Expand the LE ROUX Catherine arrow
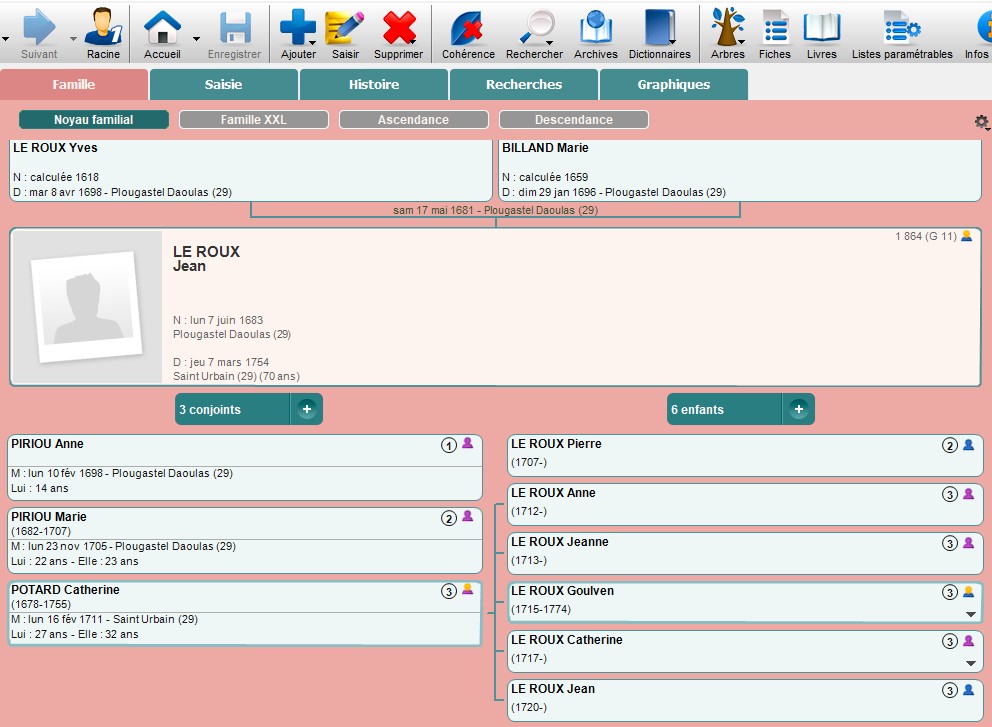Screen dimensions: 992x727 pyautogui.click(x=969, y=663)
